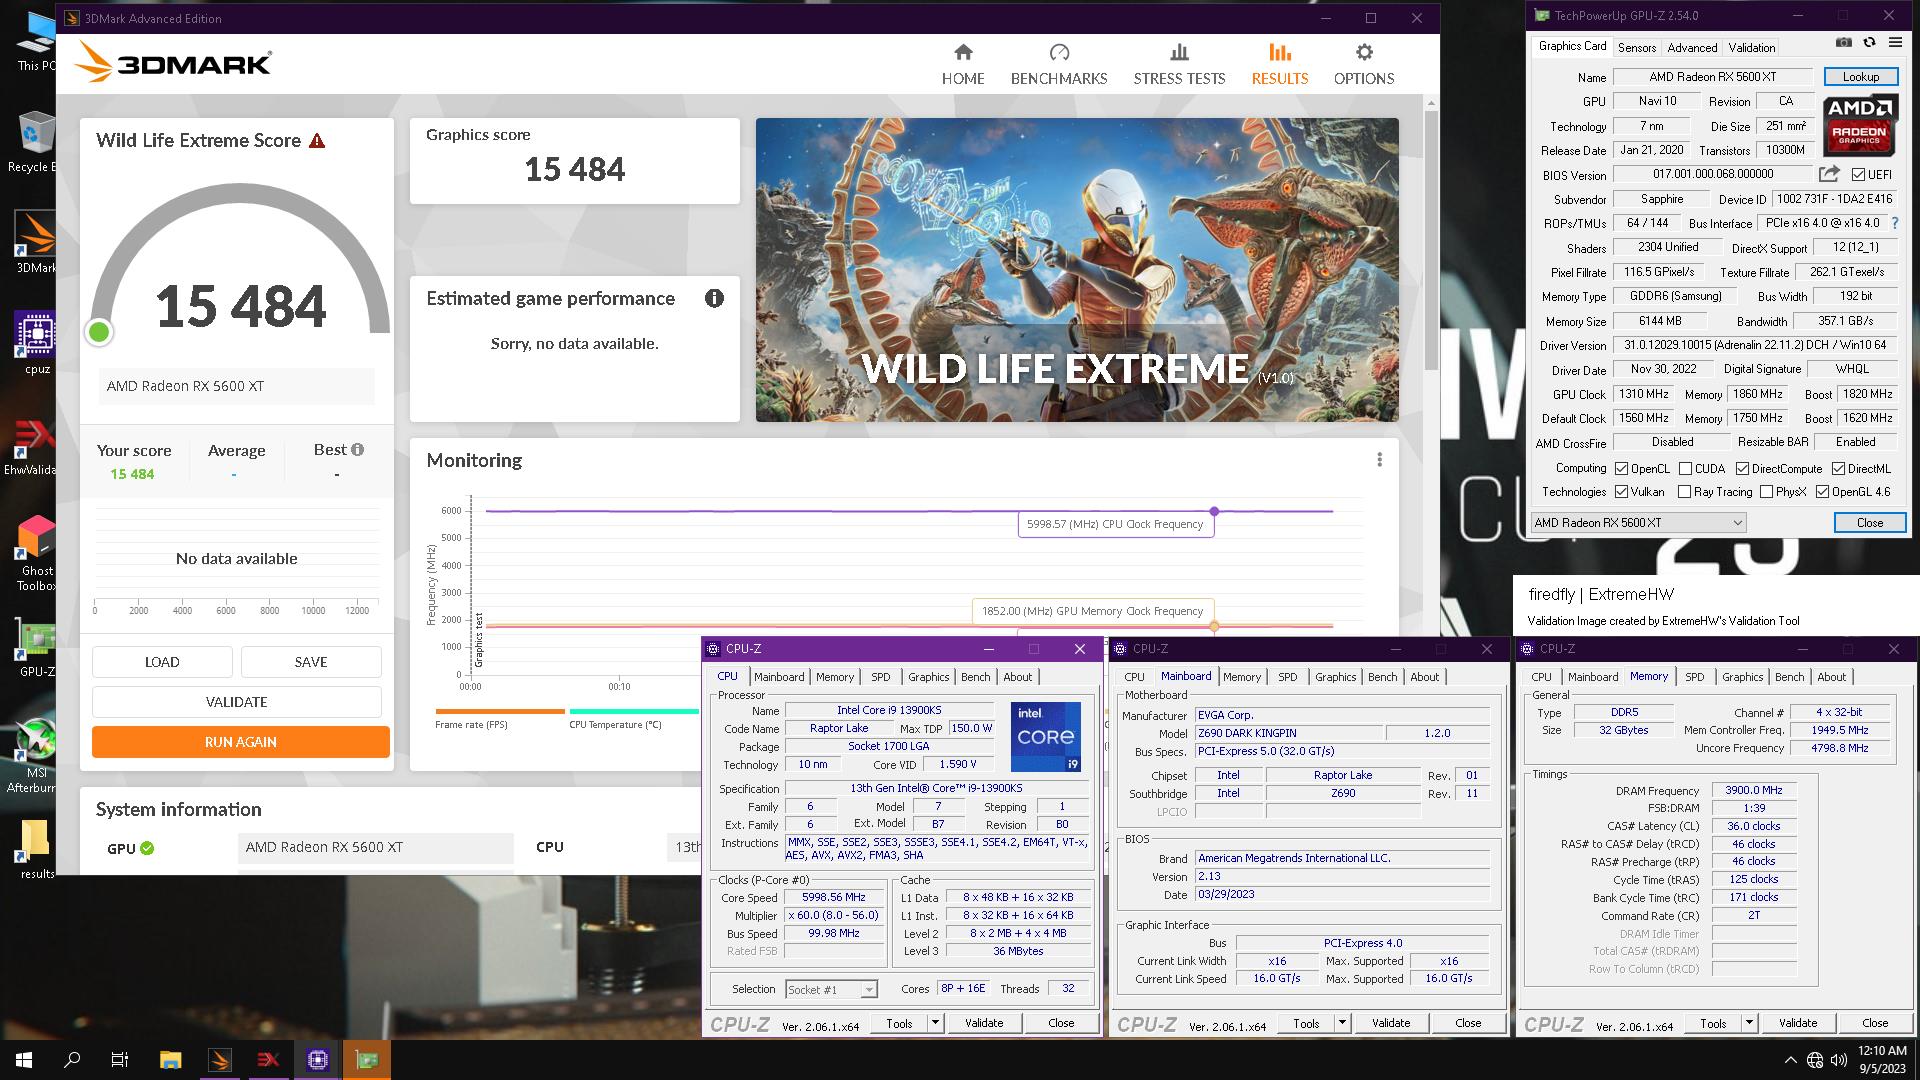Click the Close button in GPU-Z

click(x=1869, y=523)
